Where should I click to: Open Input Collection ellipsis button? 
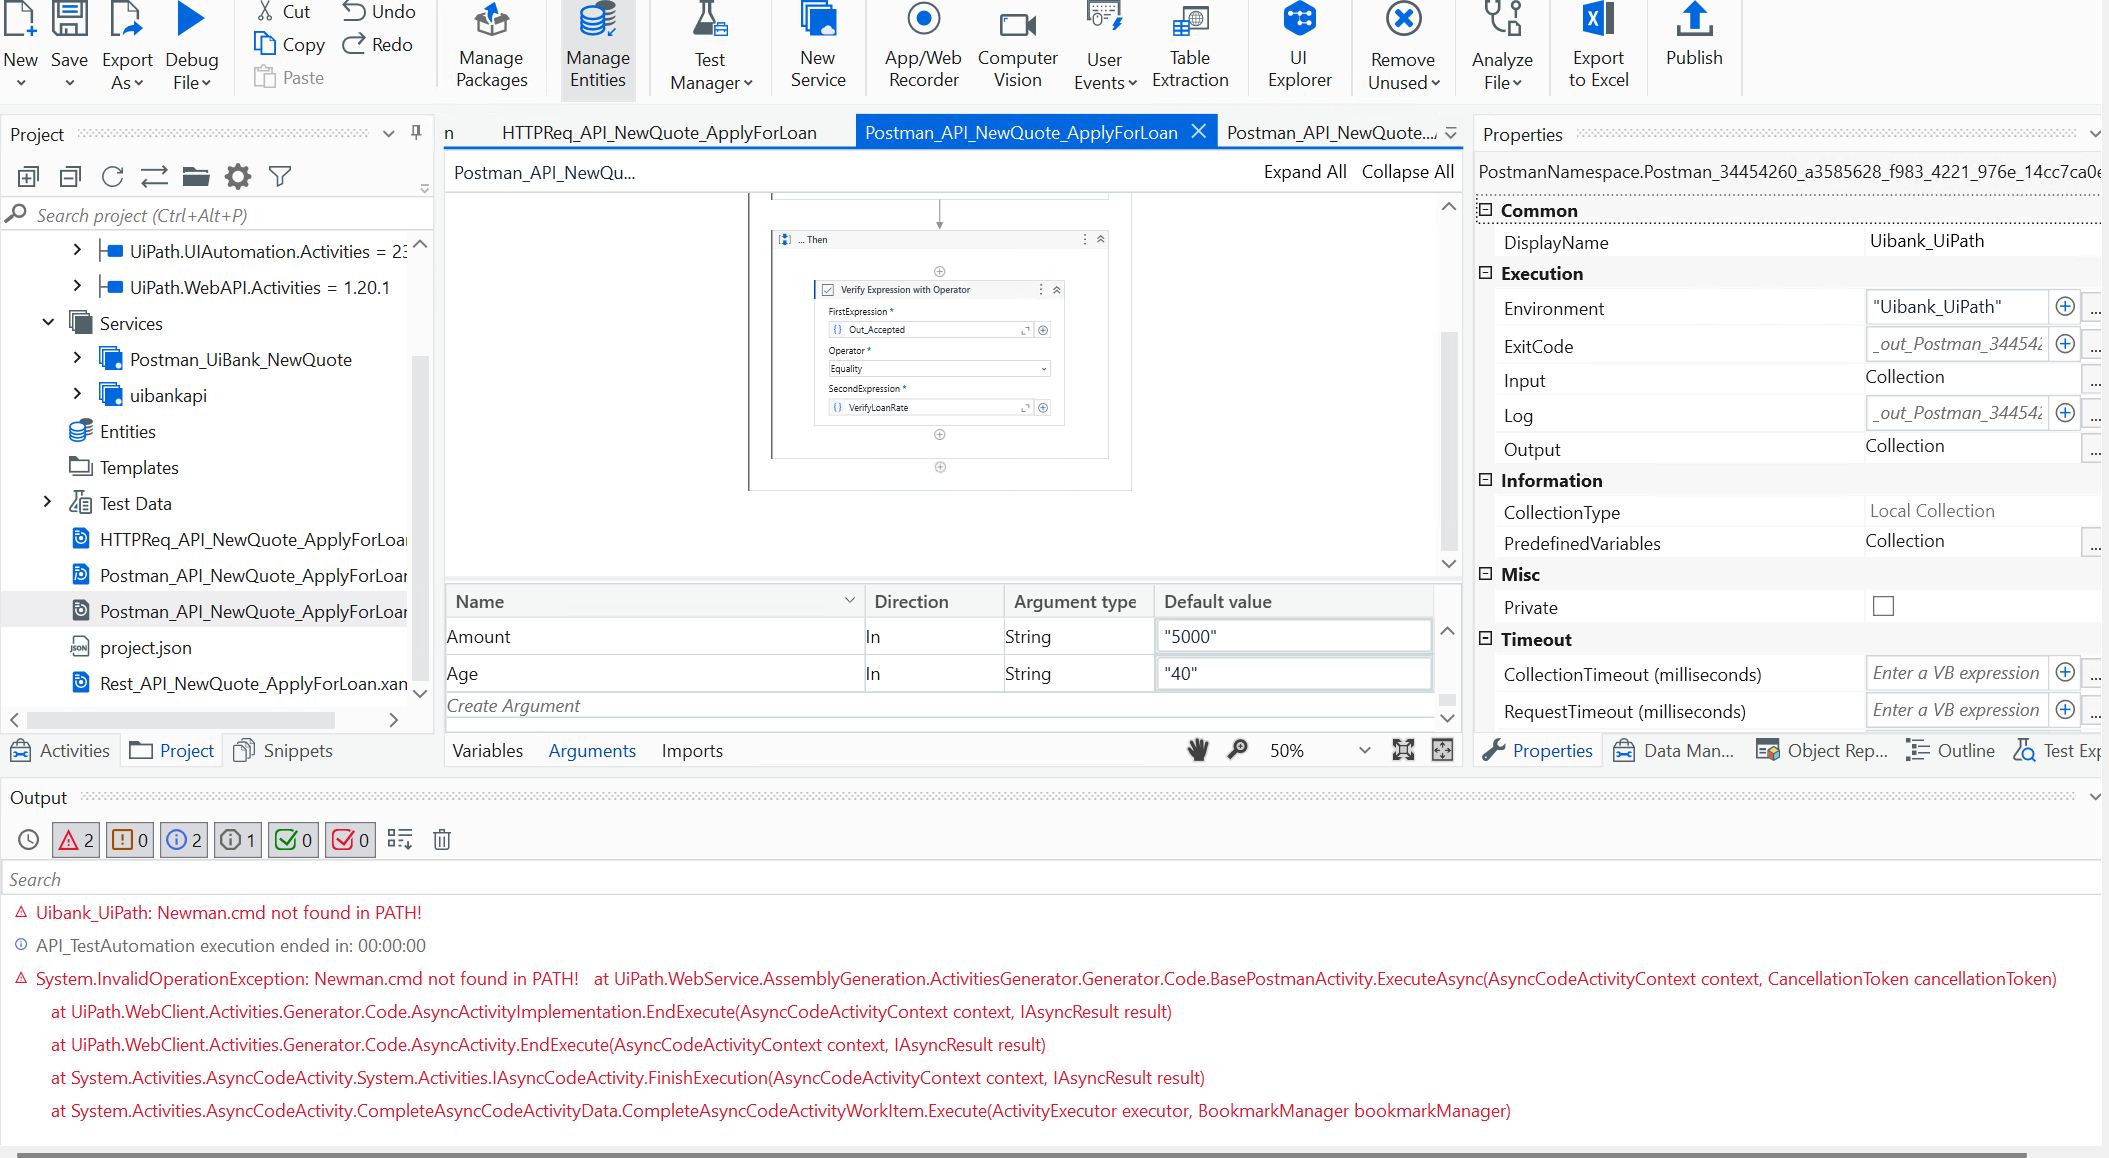(x=2094, y=379)
